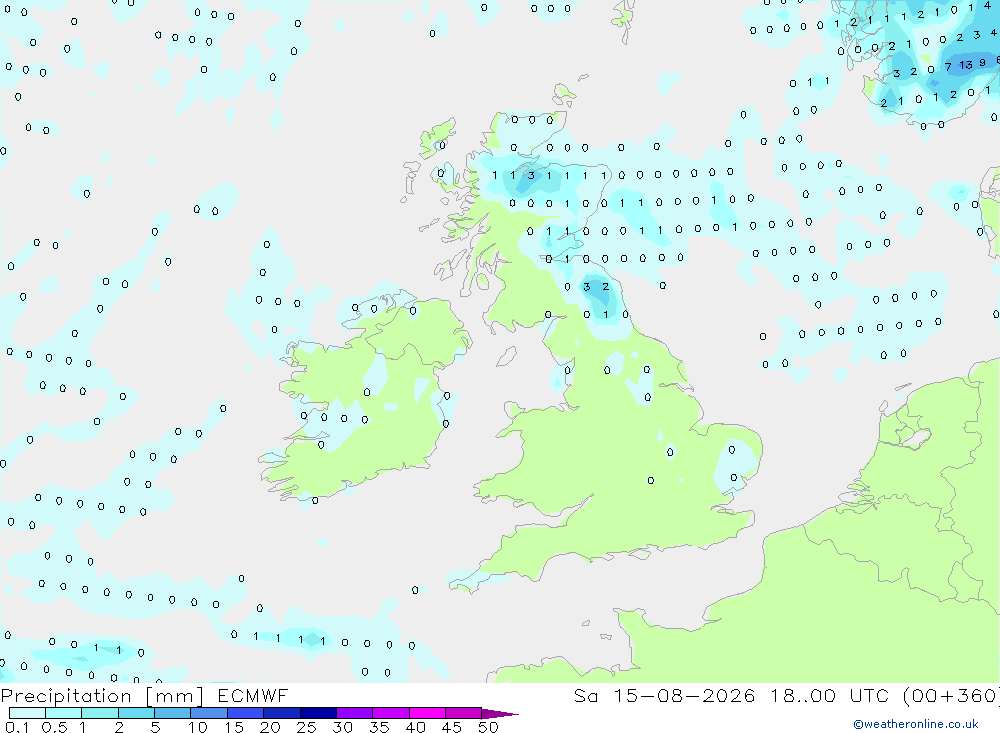Pick the 45–50 mm legend swatch
This screenshot has width=1000, height=733.
tap(464, 713)
